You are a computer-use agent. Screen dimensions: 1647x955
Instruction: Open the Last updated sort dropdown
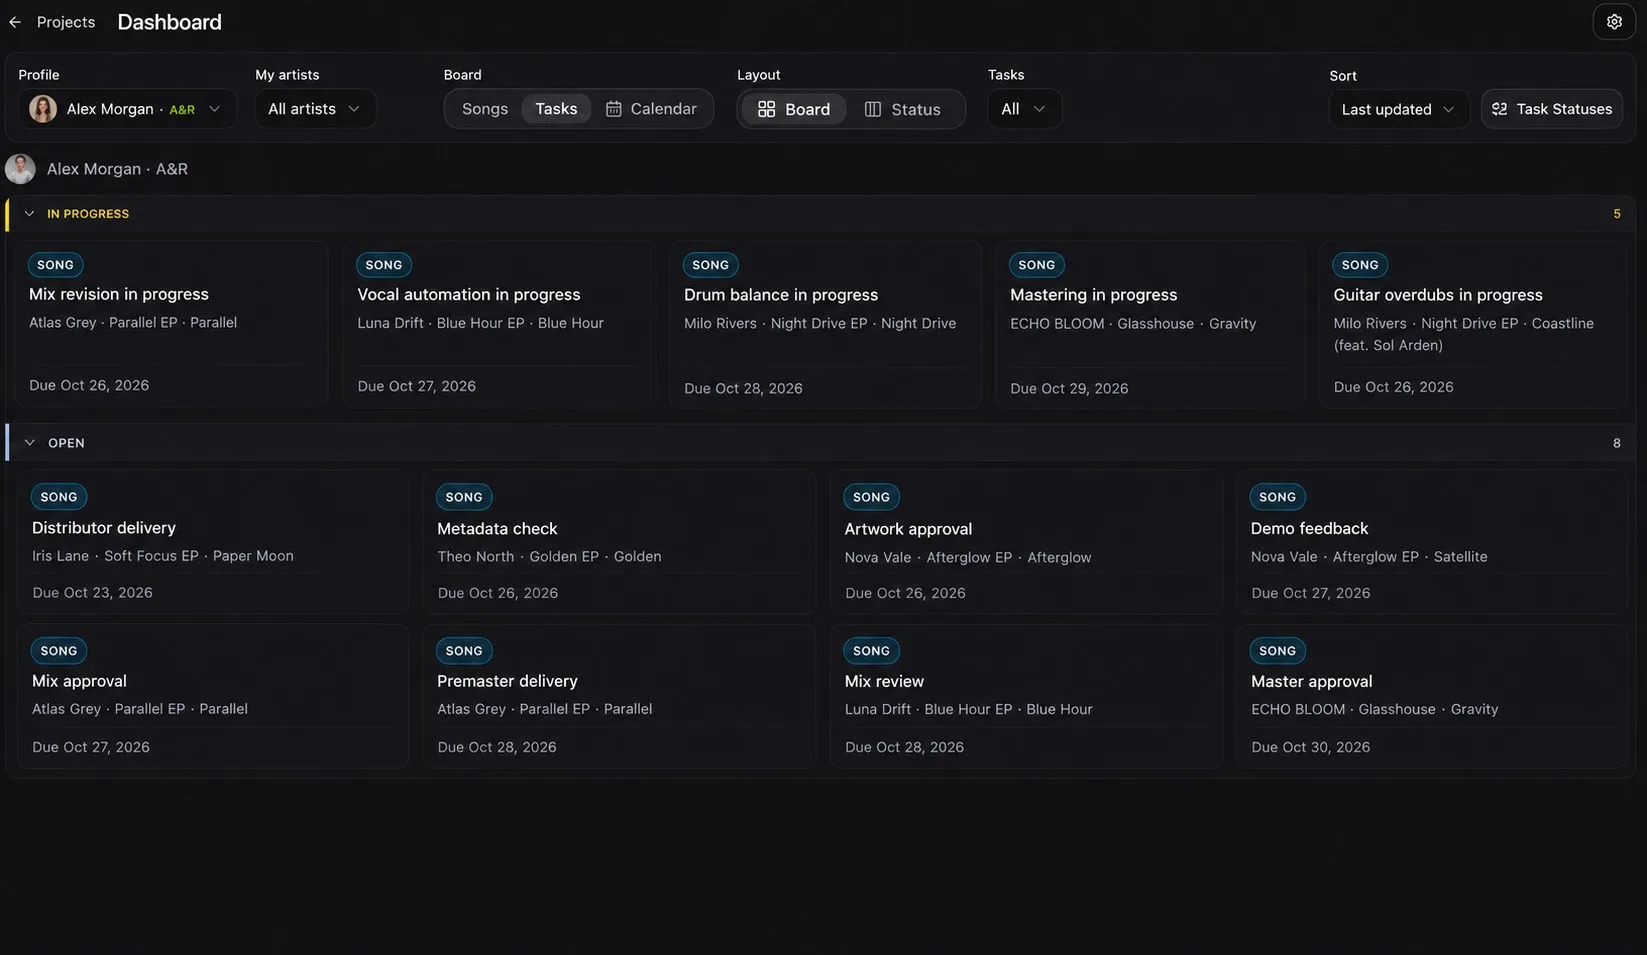point(1398,110)
